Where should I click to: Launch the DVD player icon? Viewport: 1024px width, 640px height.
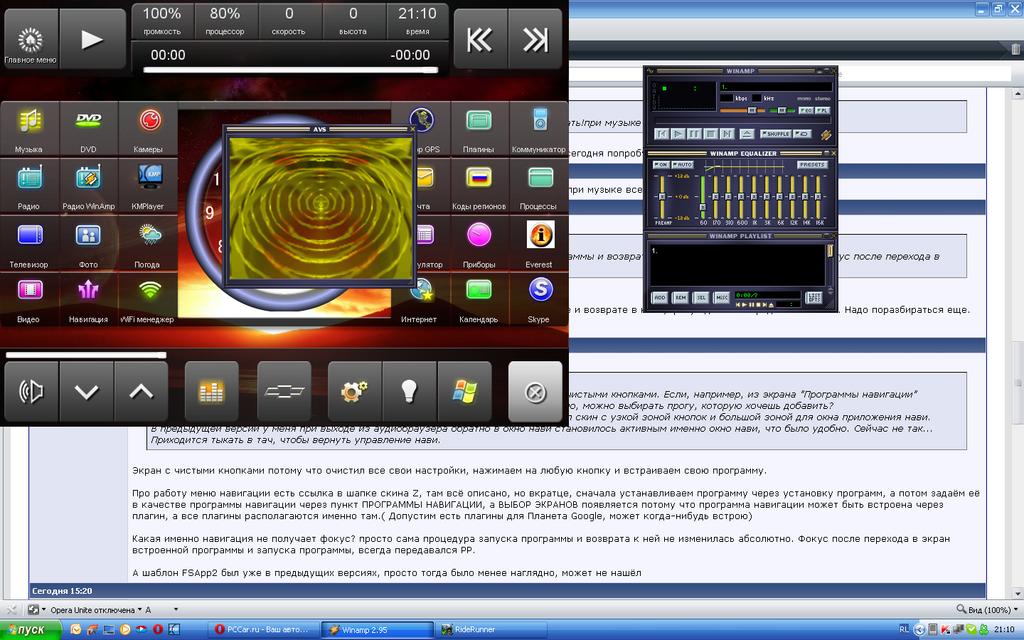pos(88,128)
